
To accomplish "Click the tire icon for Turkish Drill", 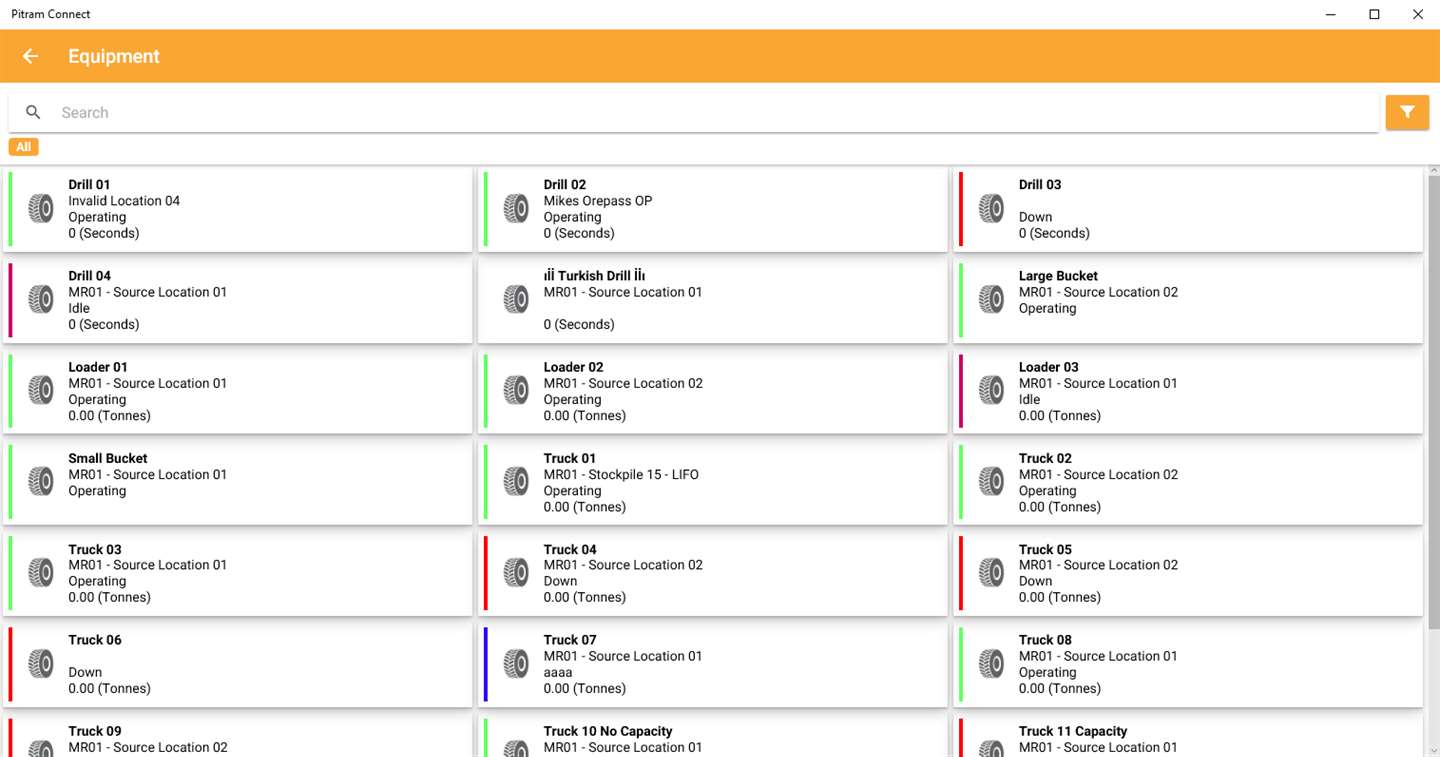I will [x=516, y=299].
